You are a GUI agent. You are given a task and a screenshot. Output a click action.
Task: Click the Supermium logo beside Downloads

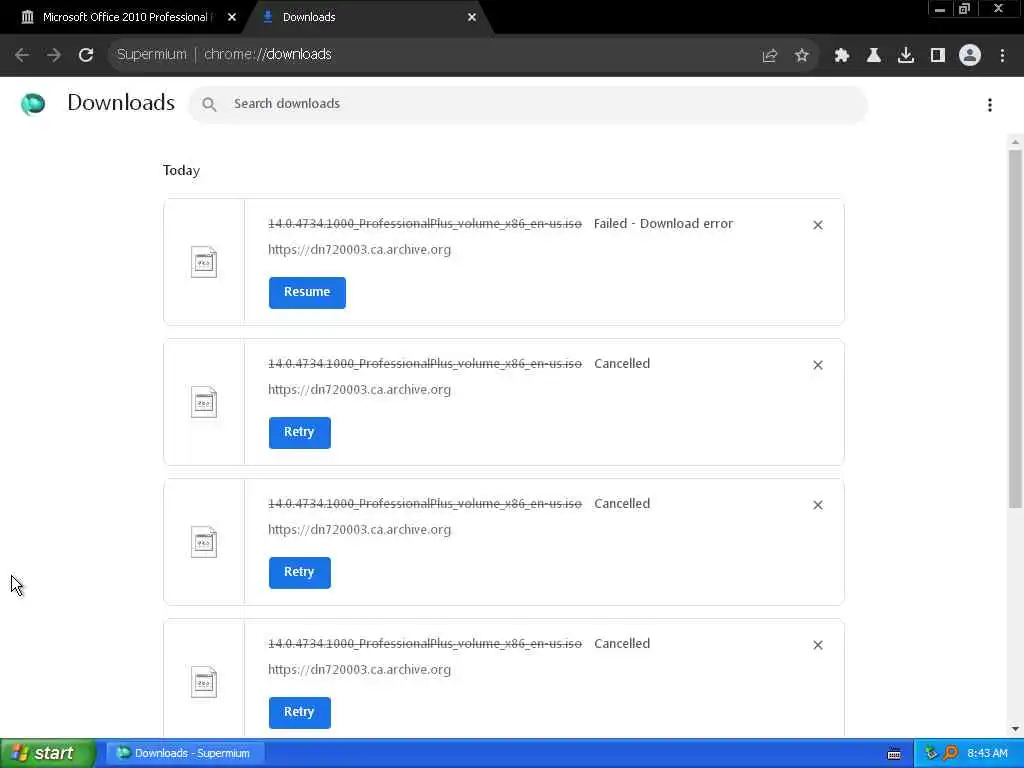coord(33,104)
